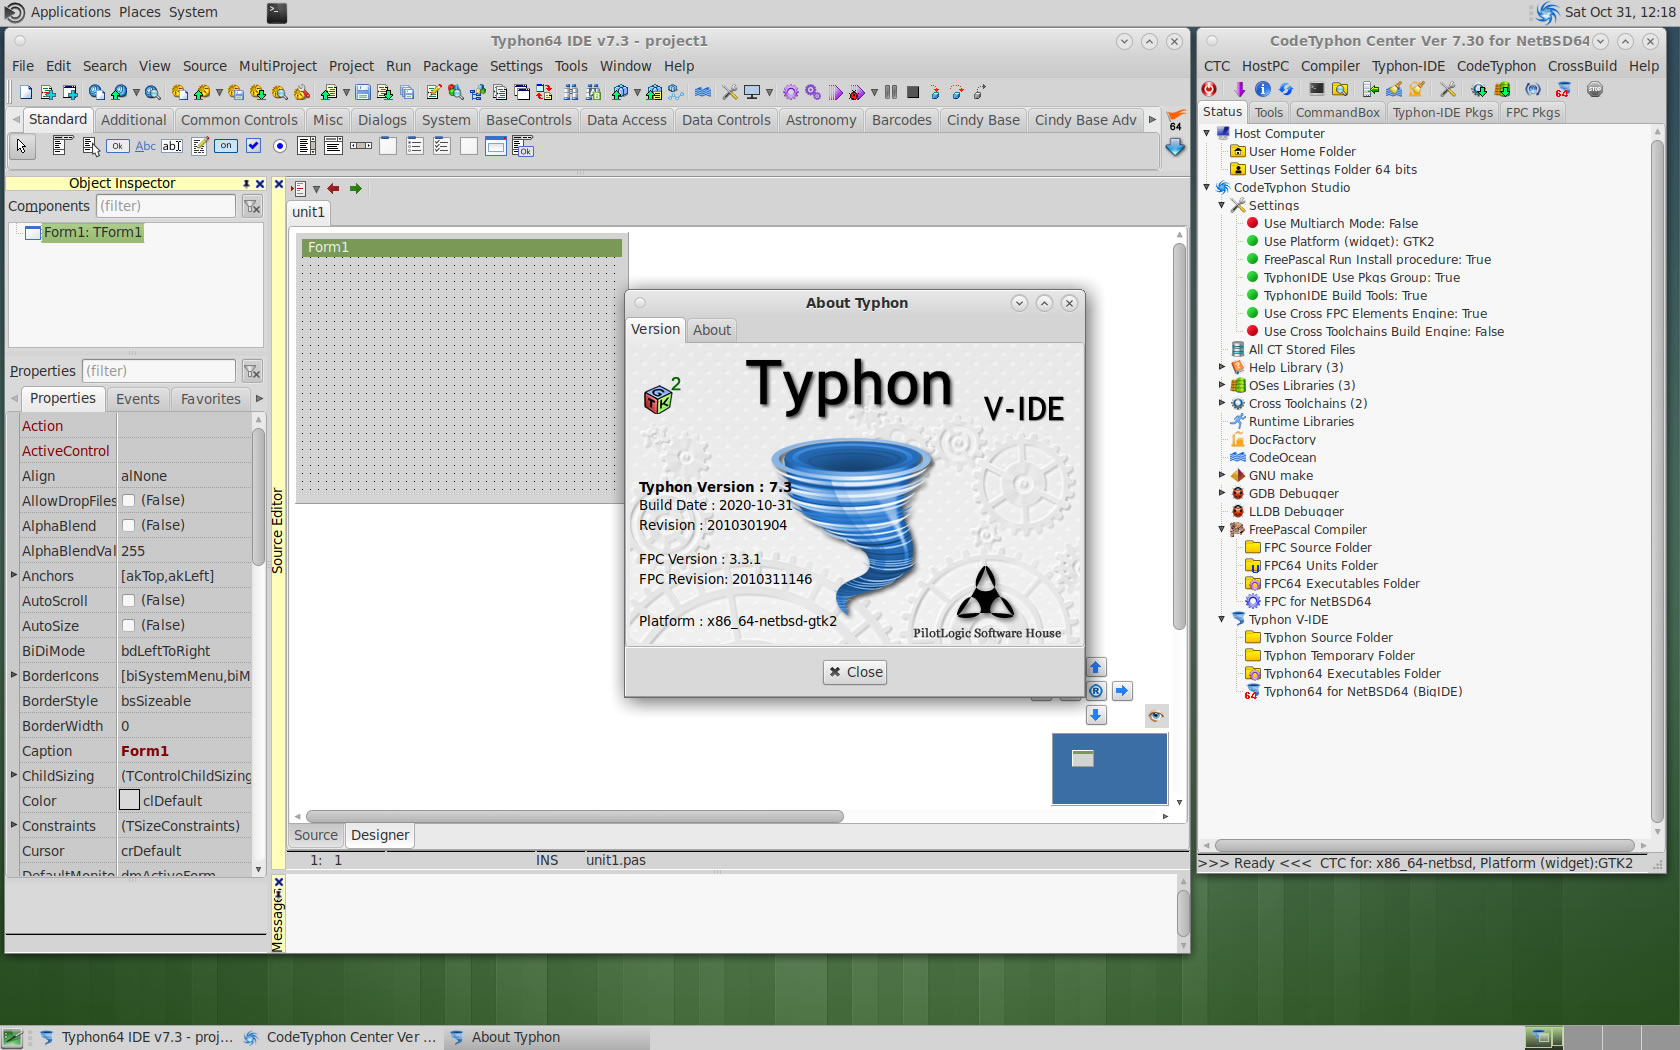
Task: Collapse the Settings tree node
Action: click(x=1222, y=205)
